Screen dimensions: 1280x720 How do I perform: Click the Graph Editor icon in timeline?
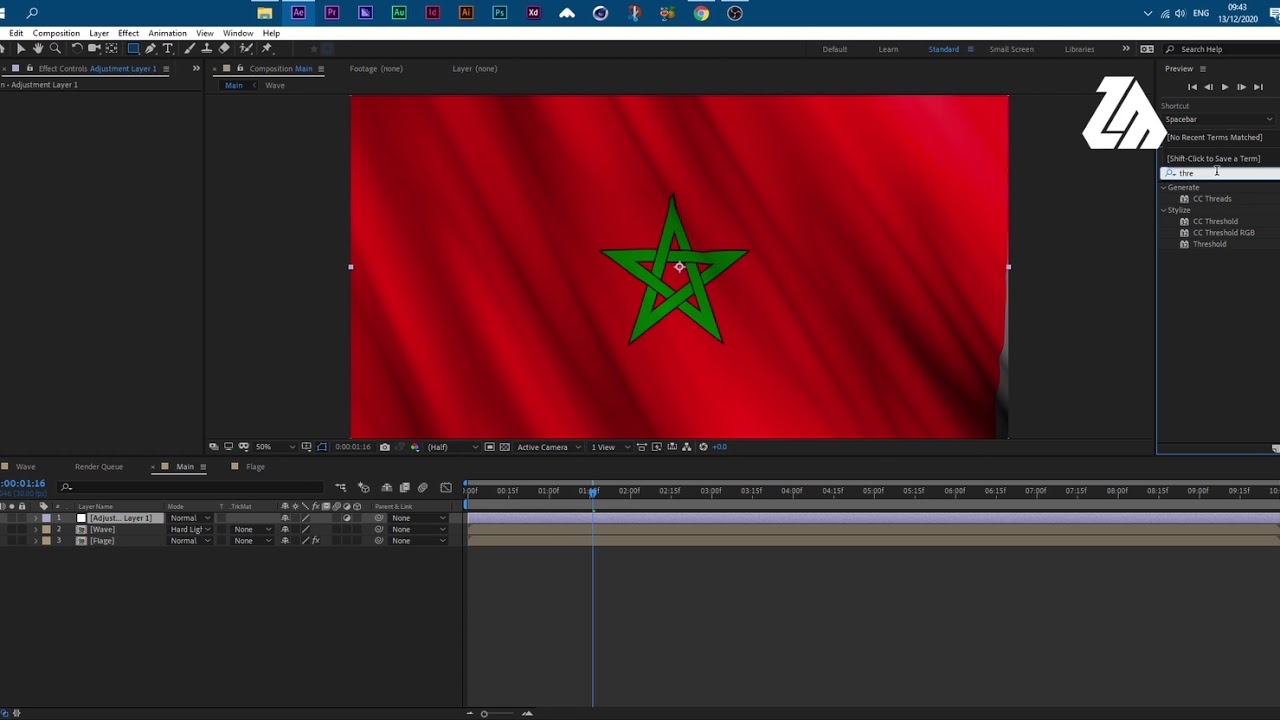[x=446, y=487]
